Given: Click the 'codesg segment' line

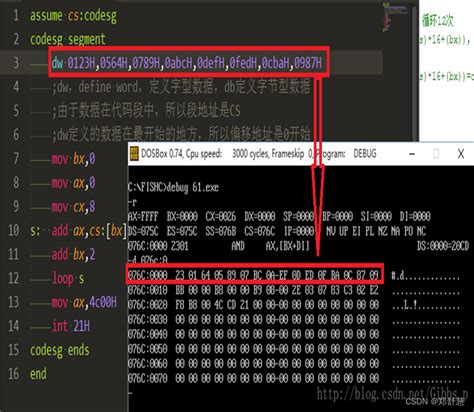Looking at the screenshot, I should tap(68, 39).
